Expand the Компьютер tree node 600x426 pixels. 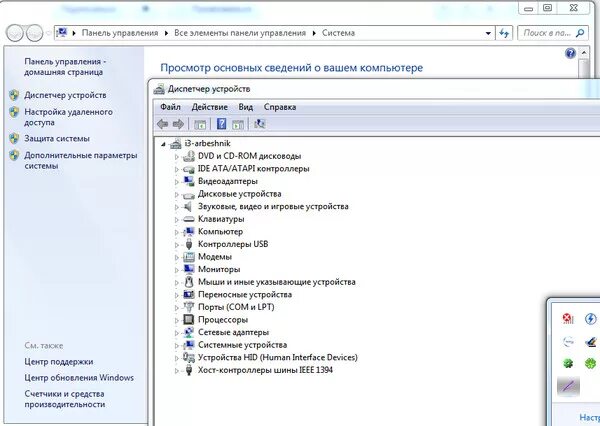[x=177, y=232]
